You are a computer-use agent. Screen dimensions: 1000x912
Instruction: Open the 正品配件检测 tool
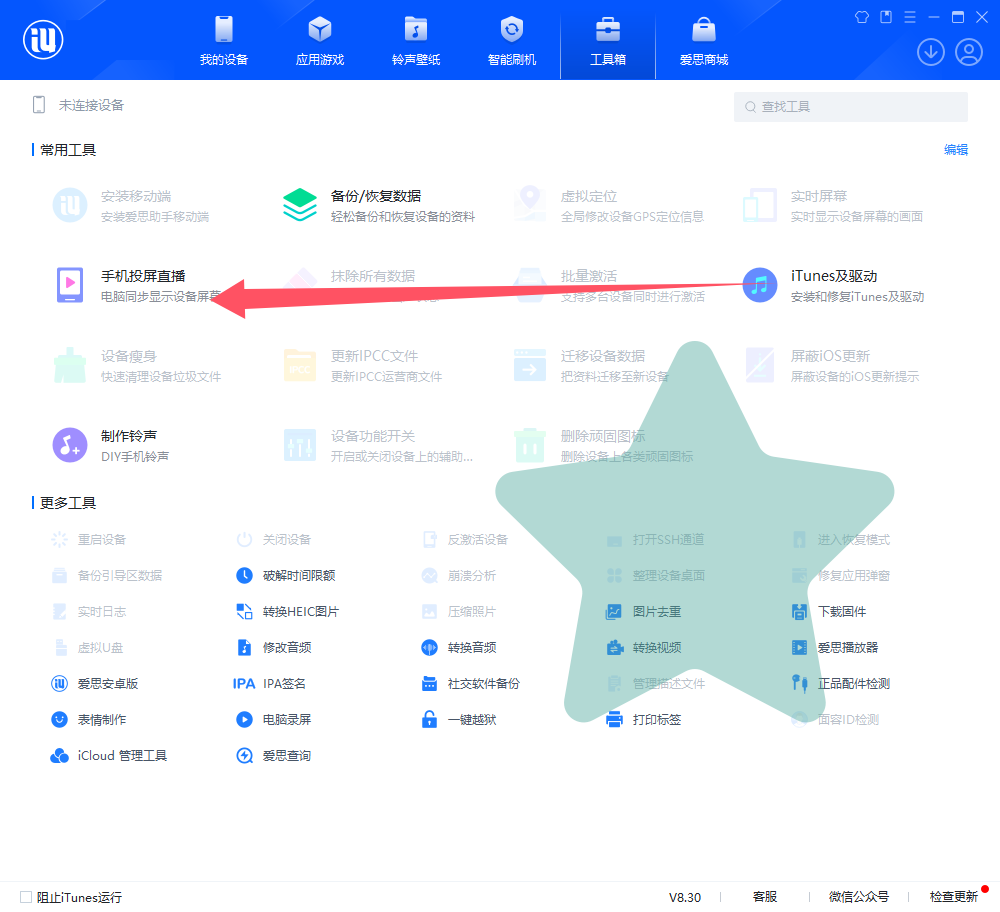(841, 684)
